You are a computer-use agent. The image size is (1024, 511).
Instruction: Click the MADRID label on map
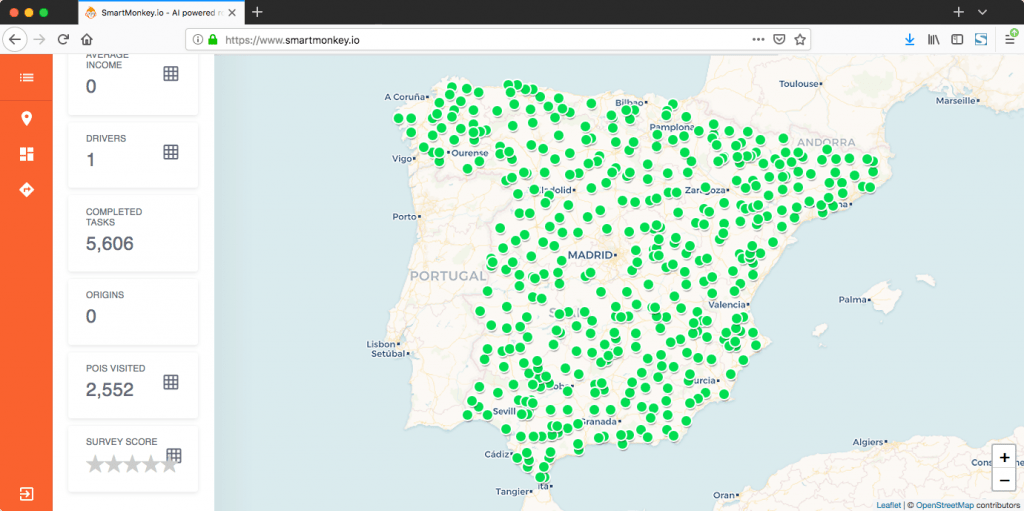point(590,255)
